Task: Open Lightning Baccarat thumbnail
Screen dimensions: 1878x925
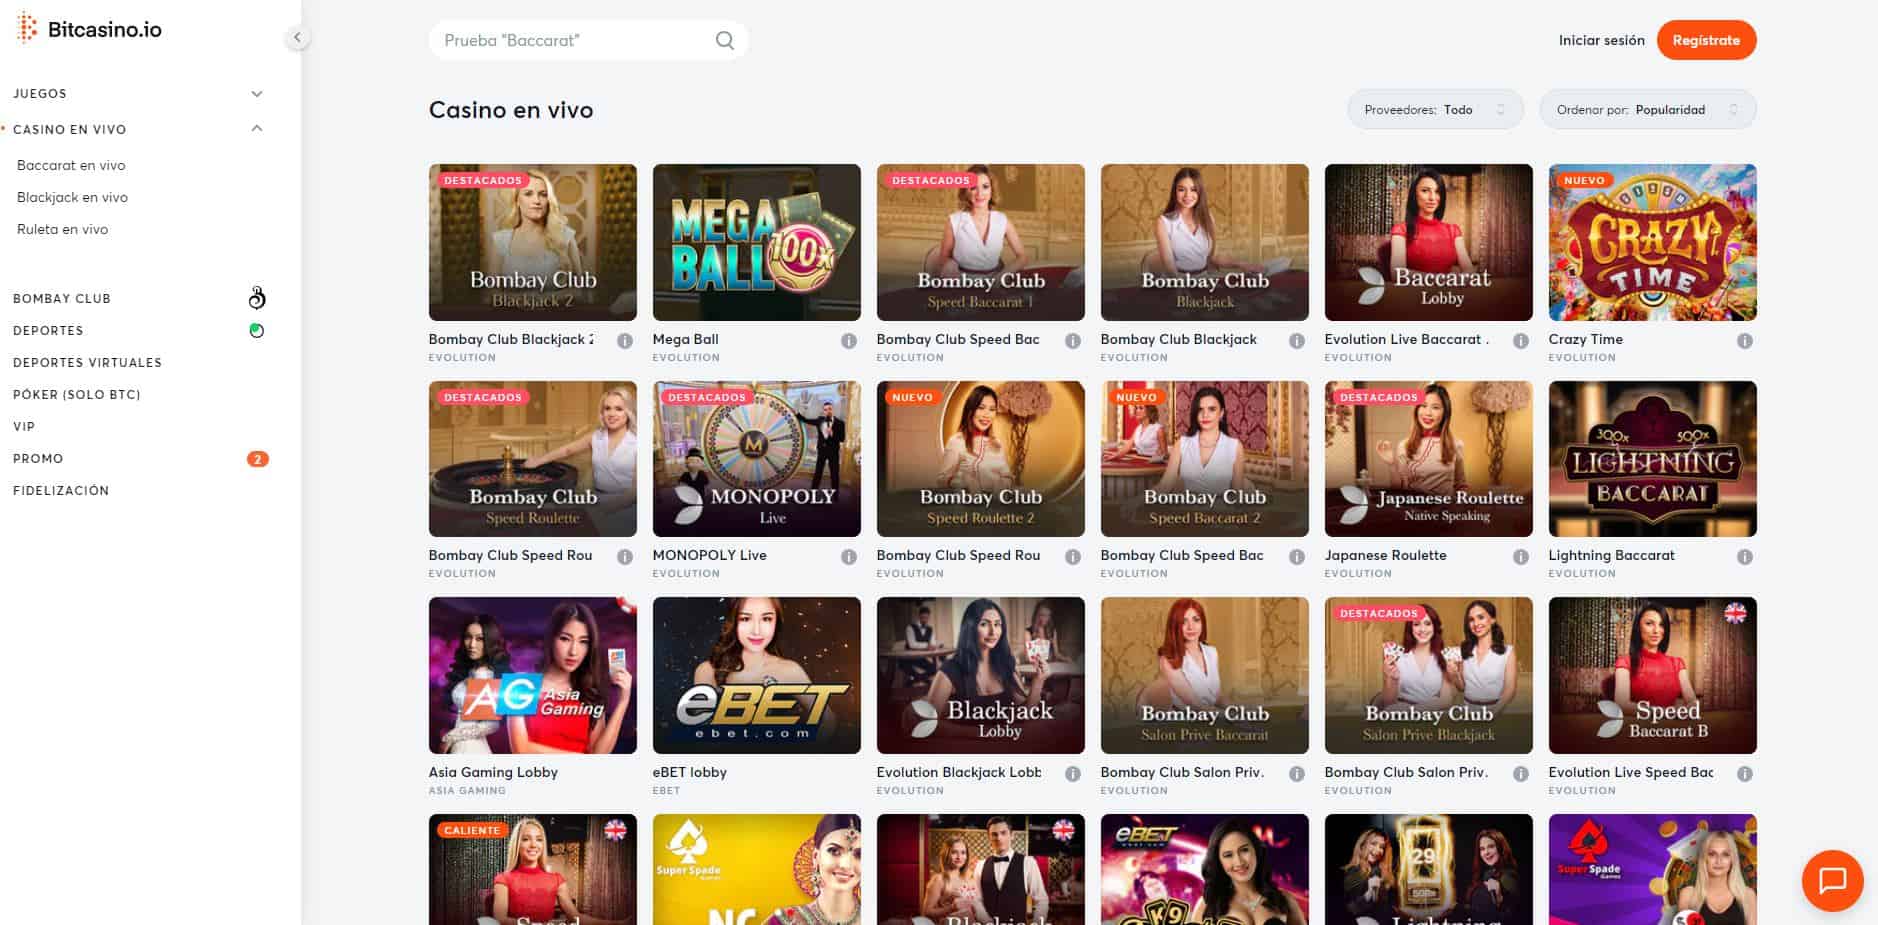Action: coord(1652,459)
